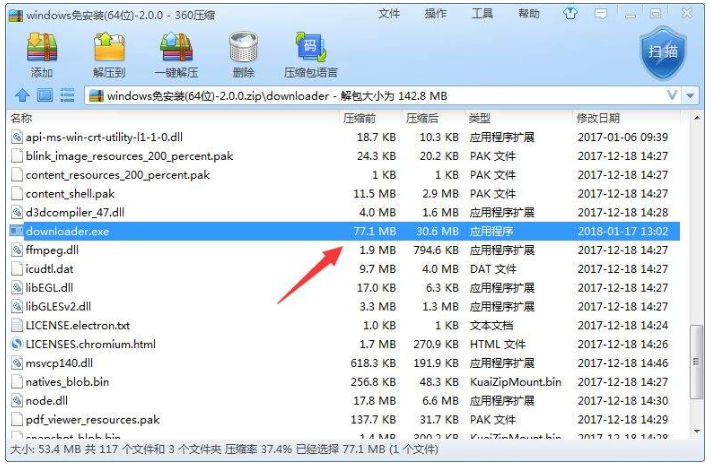Viewport: 711px width, 466px height.
Task: Select libGLESv2.dll file name
Action: 58,306
